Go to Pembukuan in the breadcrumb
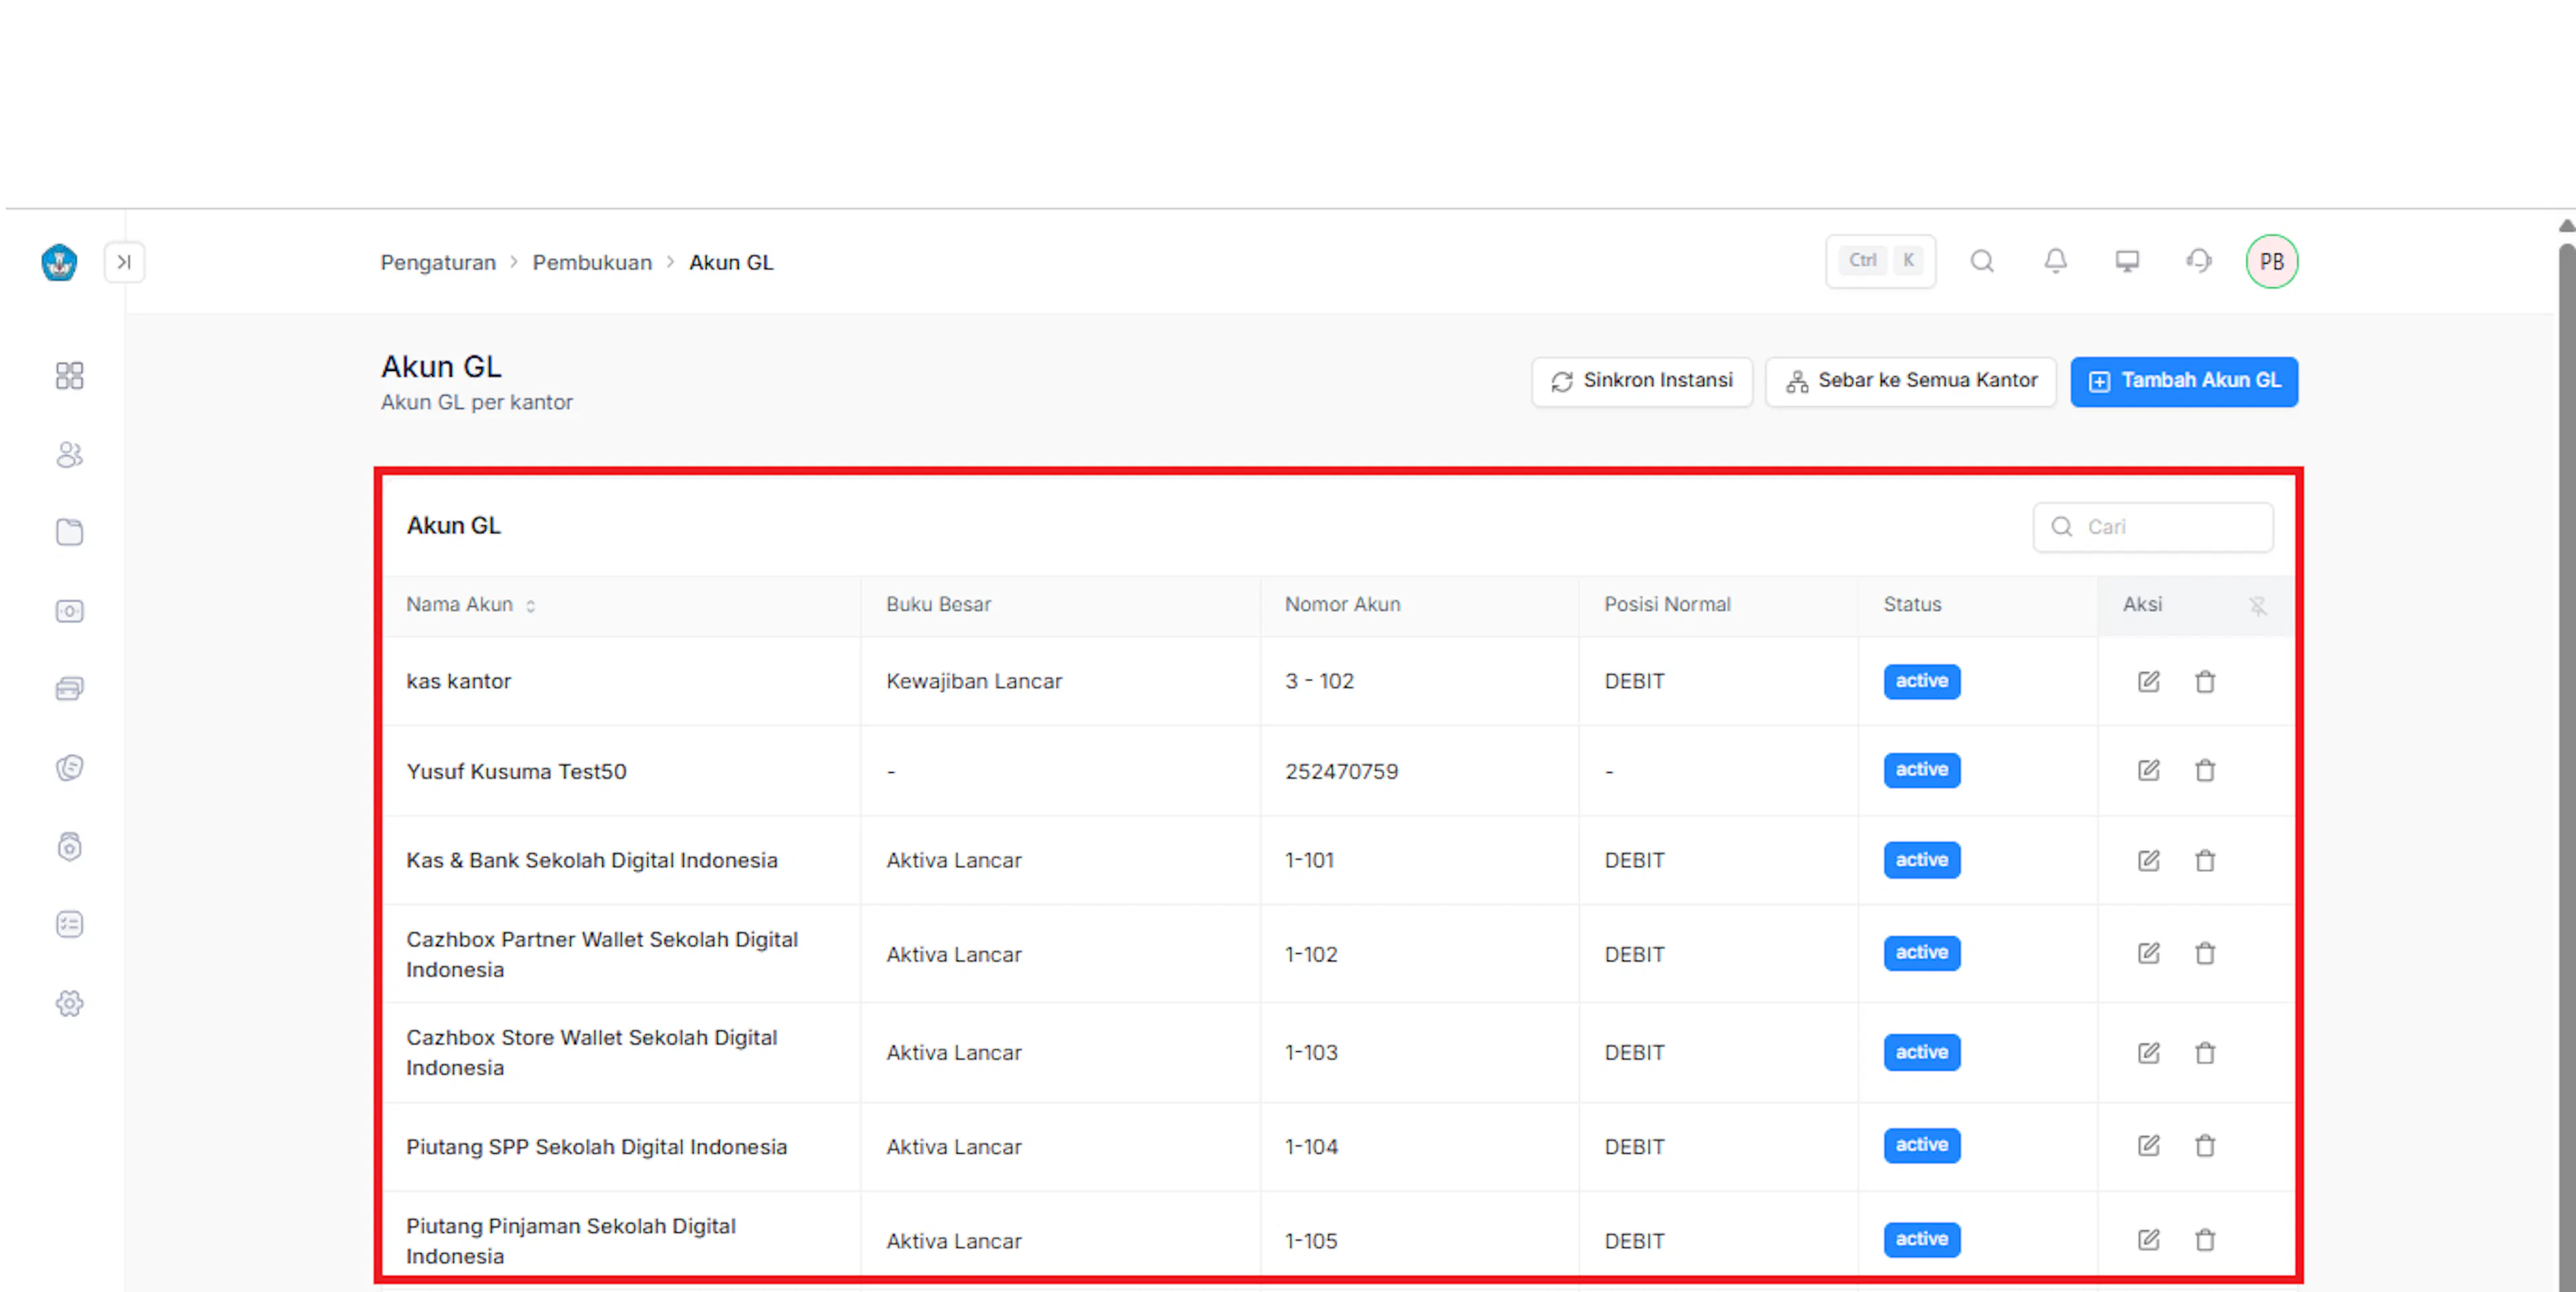The width and height of the screenshot is (2576, 1292). point(592,262)
